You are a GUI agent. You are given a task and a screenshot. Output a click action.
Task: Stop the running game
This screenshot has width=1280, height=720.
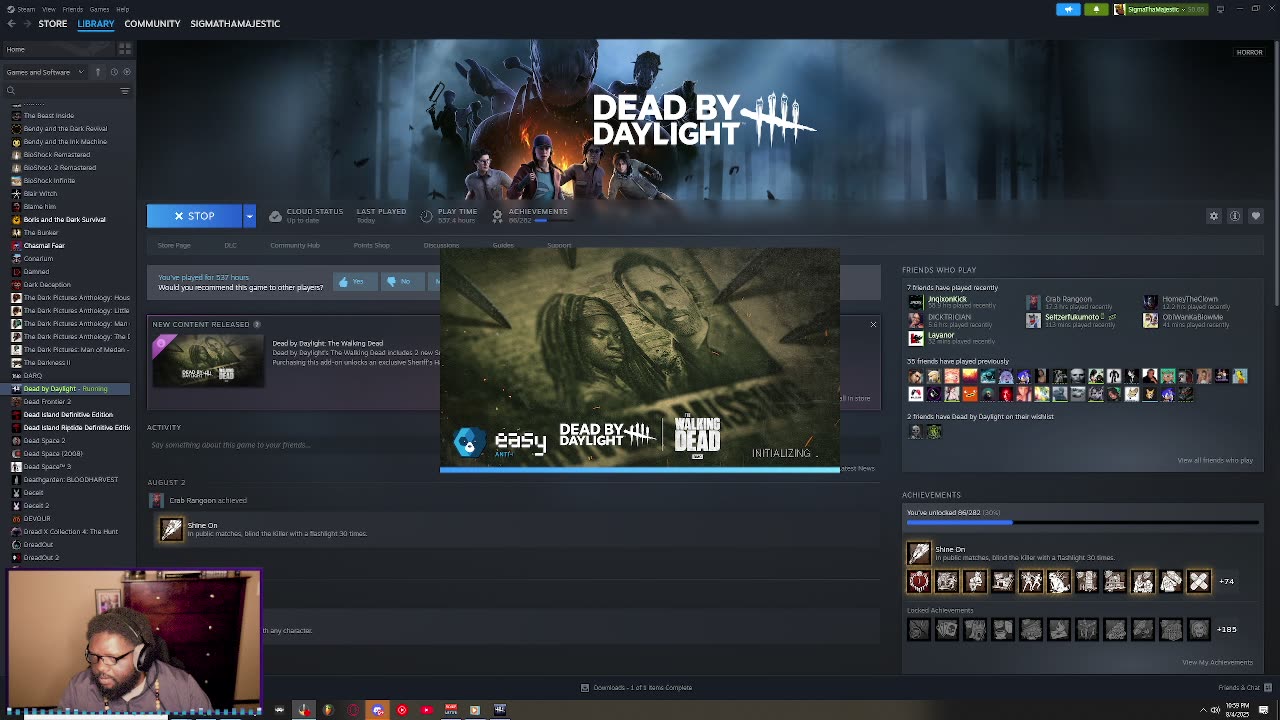coord(195,216)
